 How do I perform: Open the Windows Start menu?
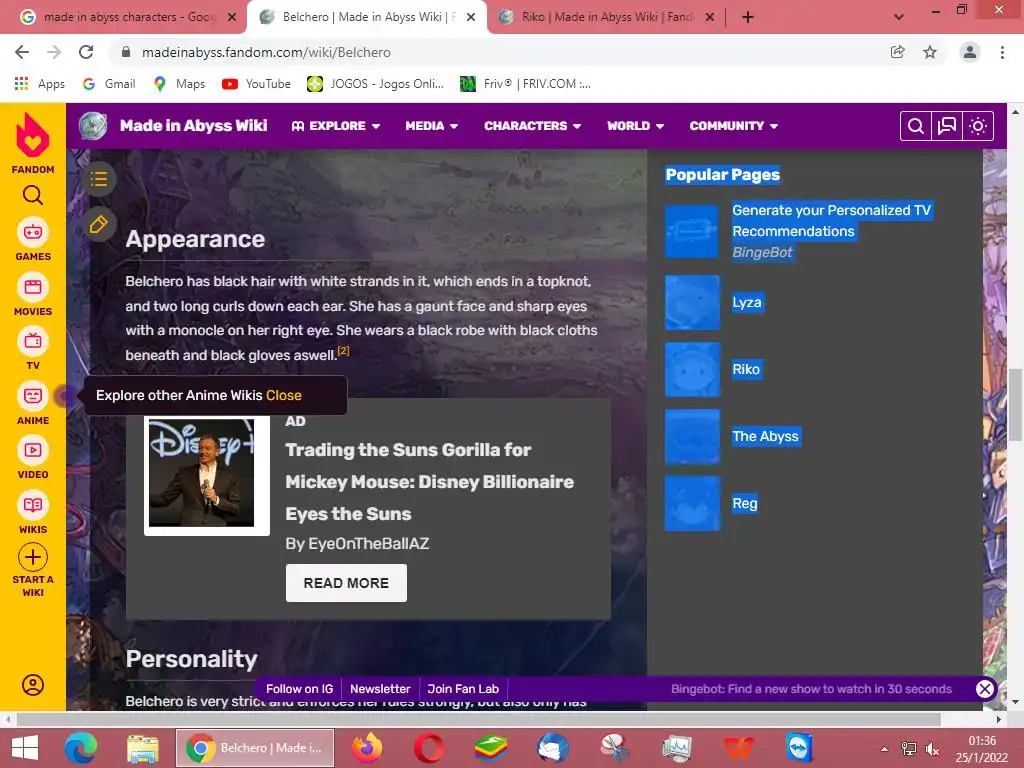coord(25,748)
